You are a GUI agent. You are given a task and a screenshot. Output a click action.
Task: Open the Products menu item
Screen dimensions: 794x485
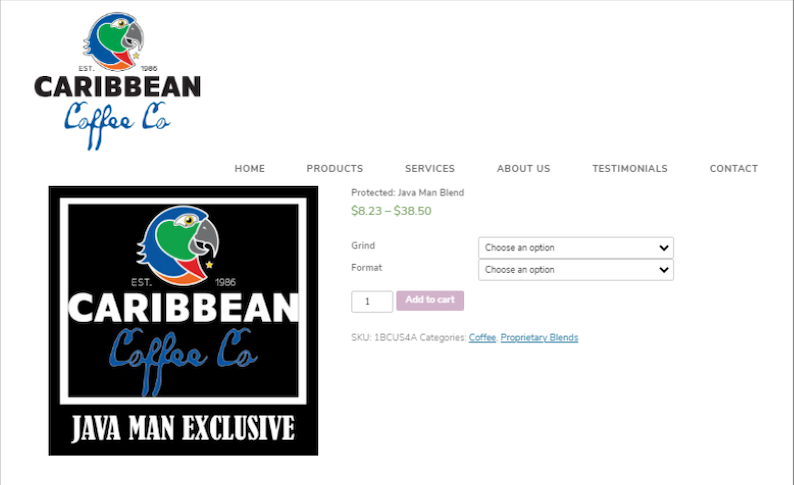[335, 169]
